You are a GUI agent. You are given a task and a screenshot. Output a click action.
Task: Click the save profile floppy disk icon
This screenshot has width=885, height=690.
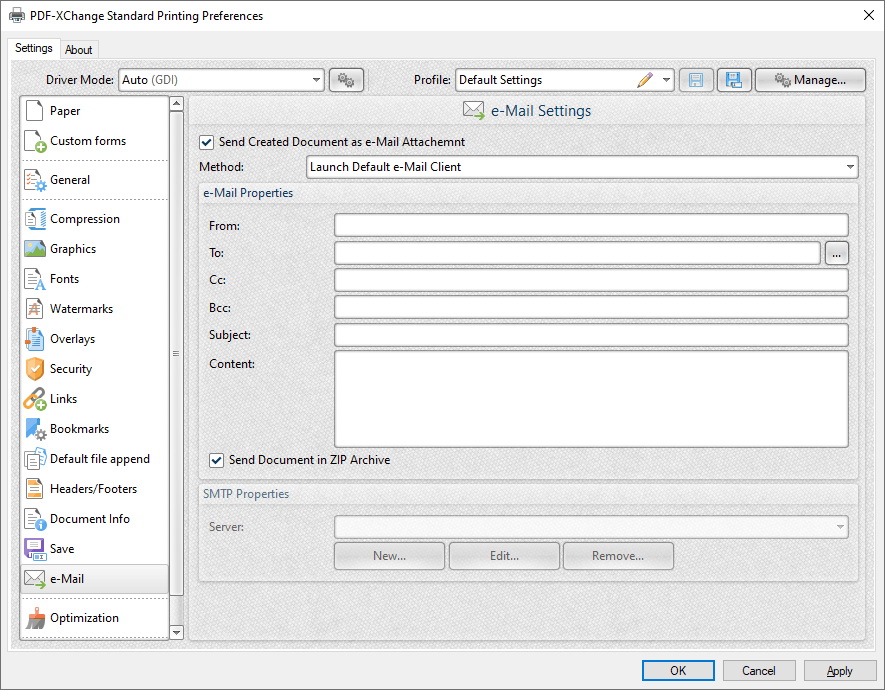(697, 80)
